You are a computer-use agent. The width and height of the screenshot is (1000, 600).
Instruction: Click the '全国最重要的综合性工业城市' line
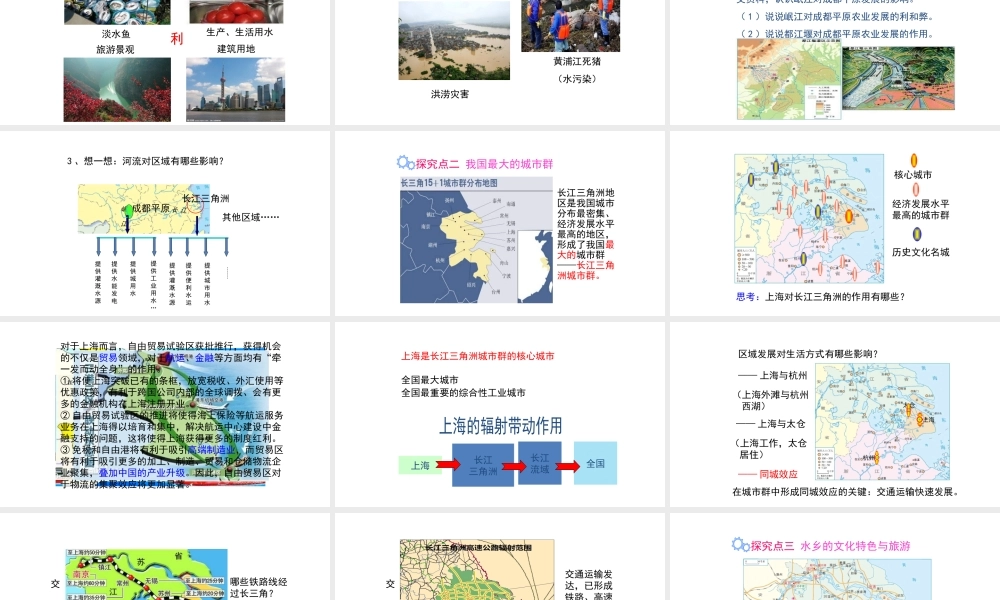[463, 393]
